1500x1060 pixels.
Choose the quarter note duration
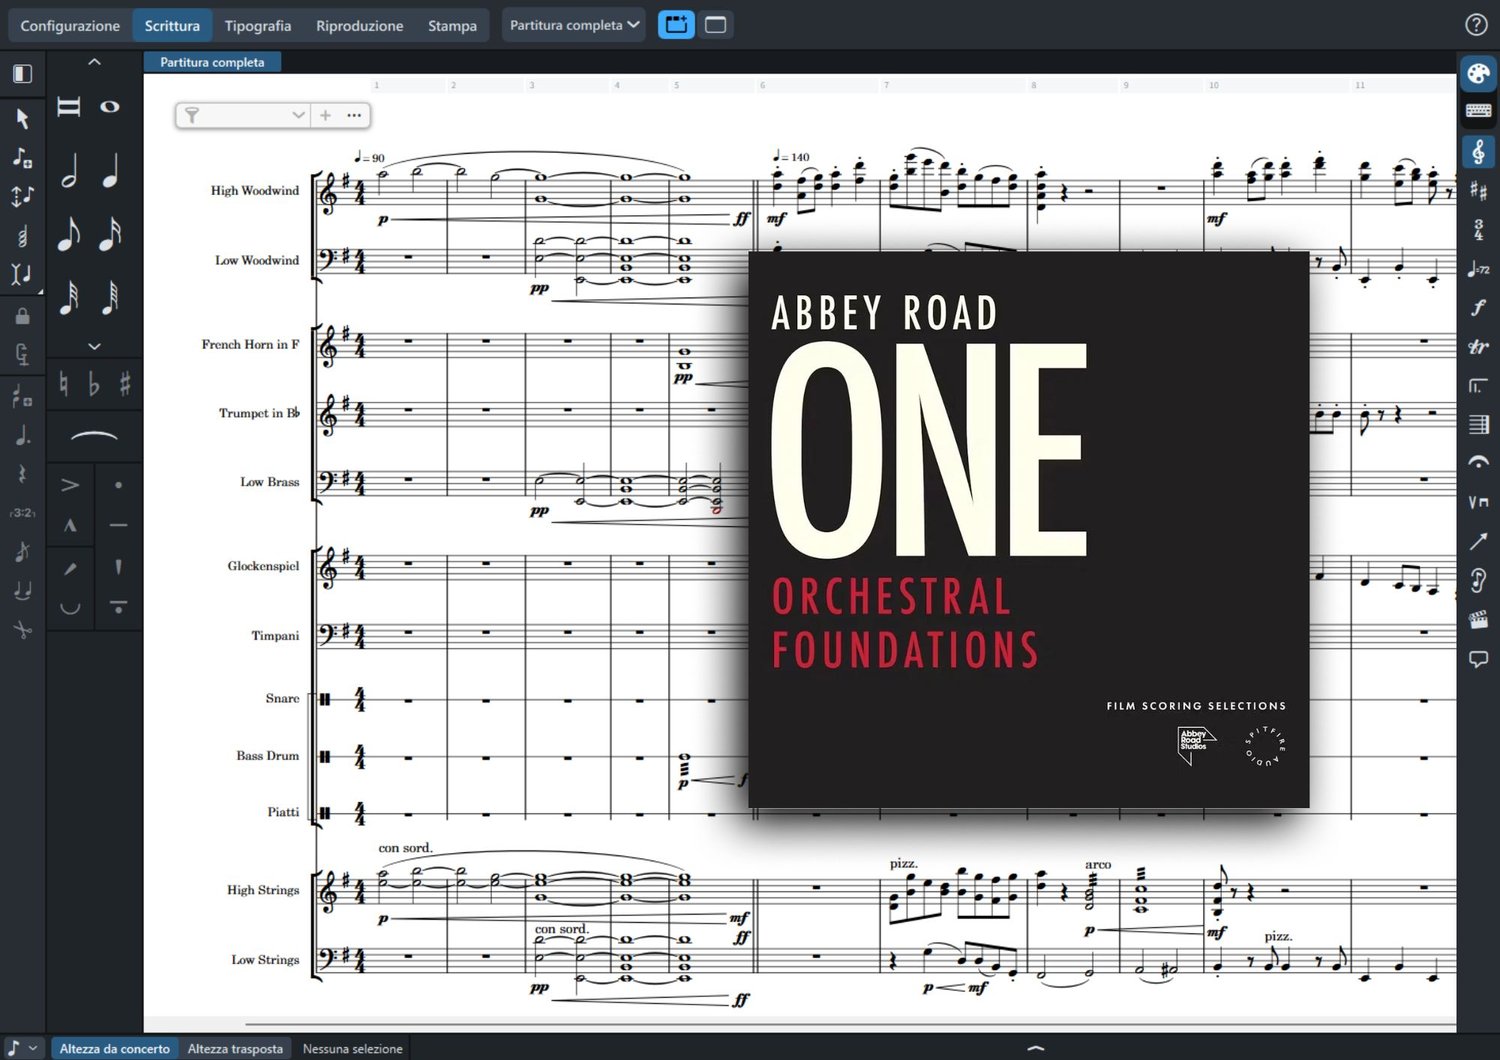click(110, 171)
